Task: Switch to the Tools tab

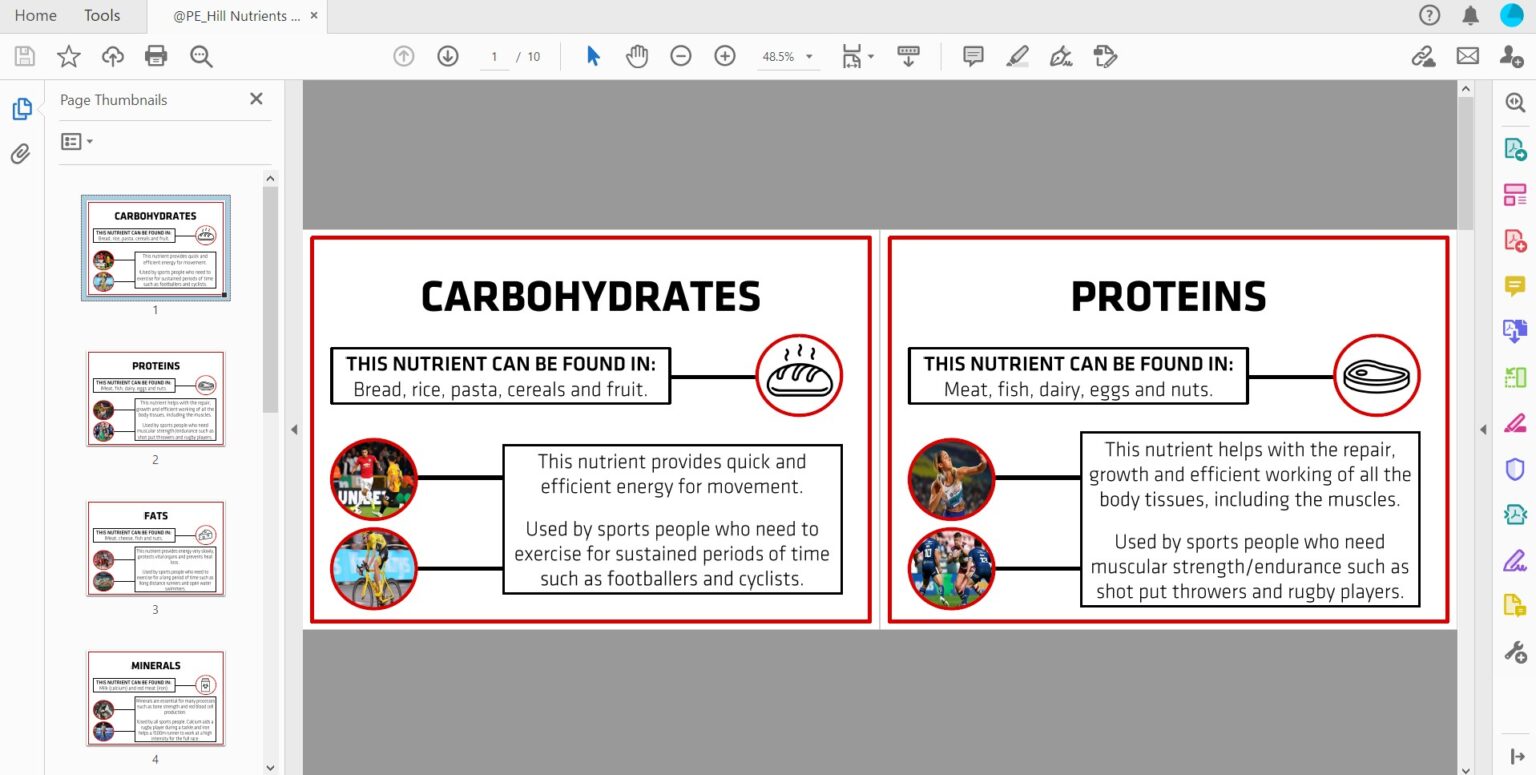Action: click(101, 15)
